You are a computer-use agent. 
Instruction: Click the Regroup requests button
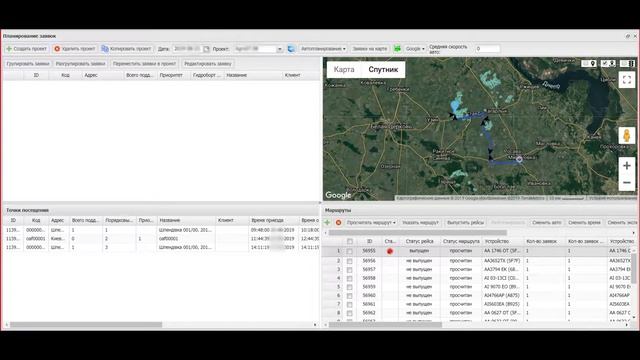point(80,64)
